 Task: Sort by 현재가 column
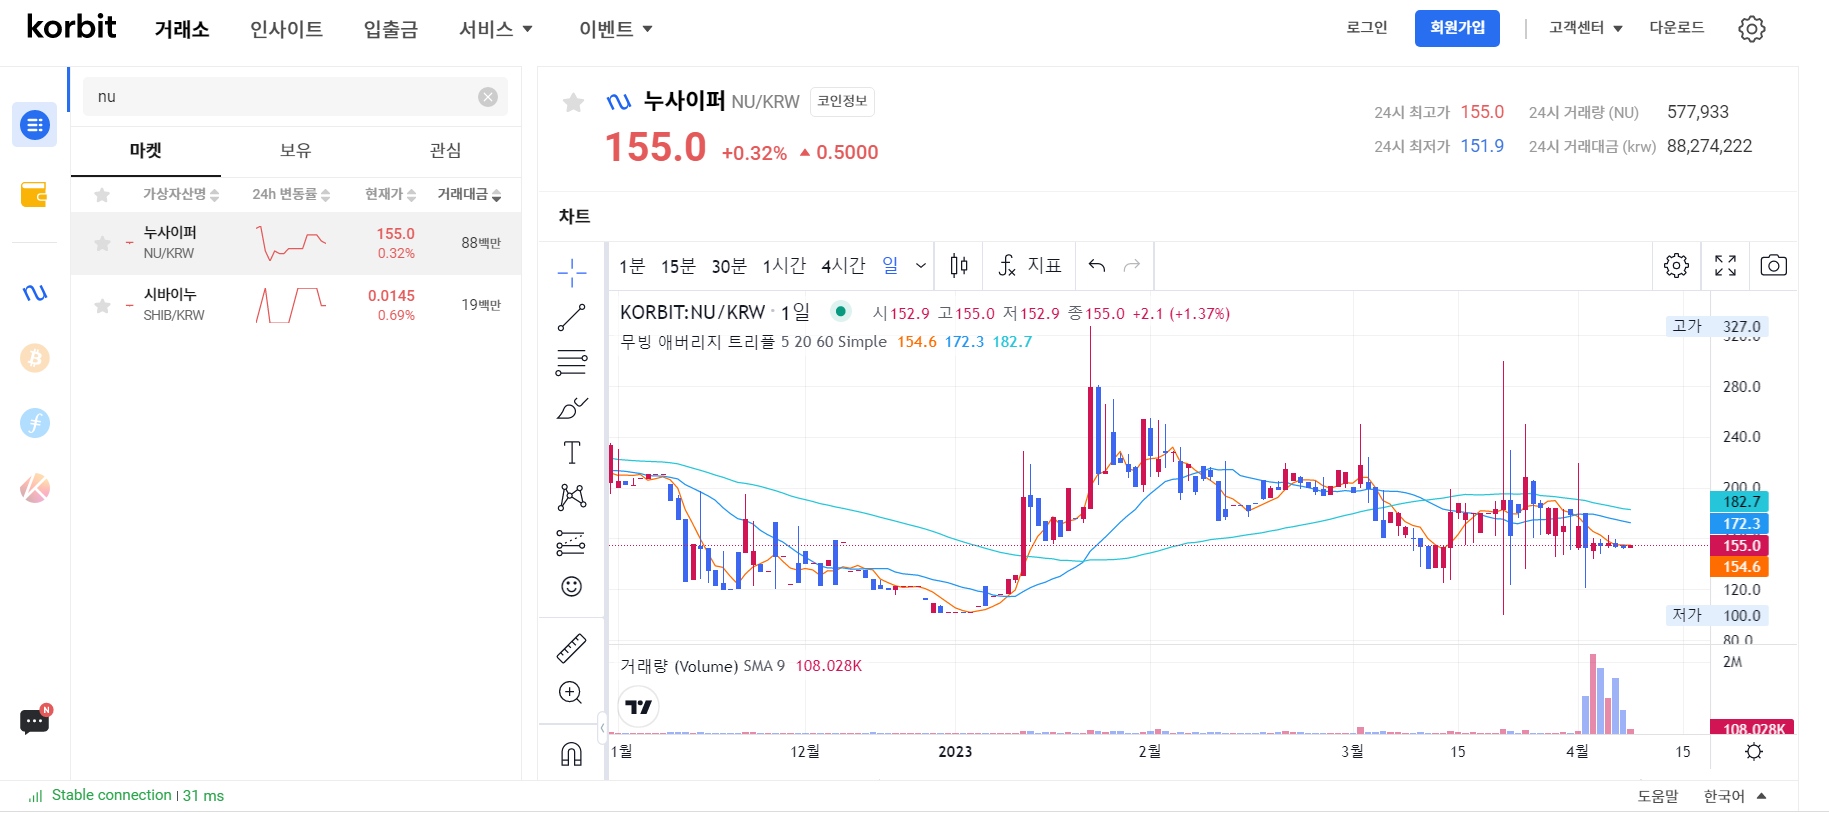point(390,194)
